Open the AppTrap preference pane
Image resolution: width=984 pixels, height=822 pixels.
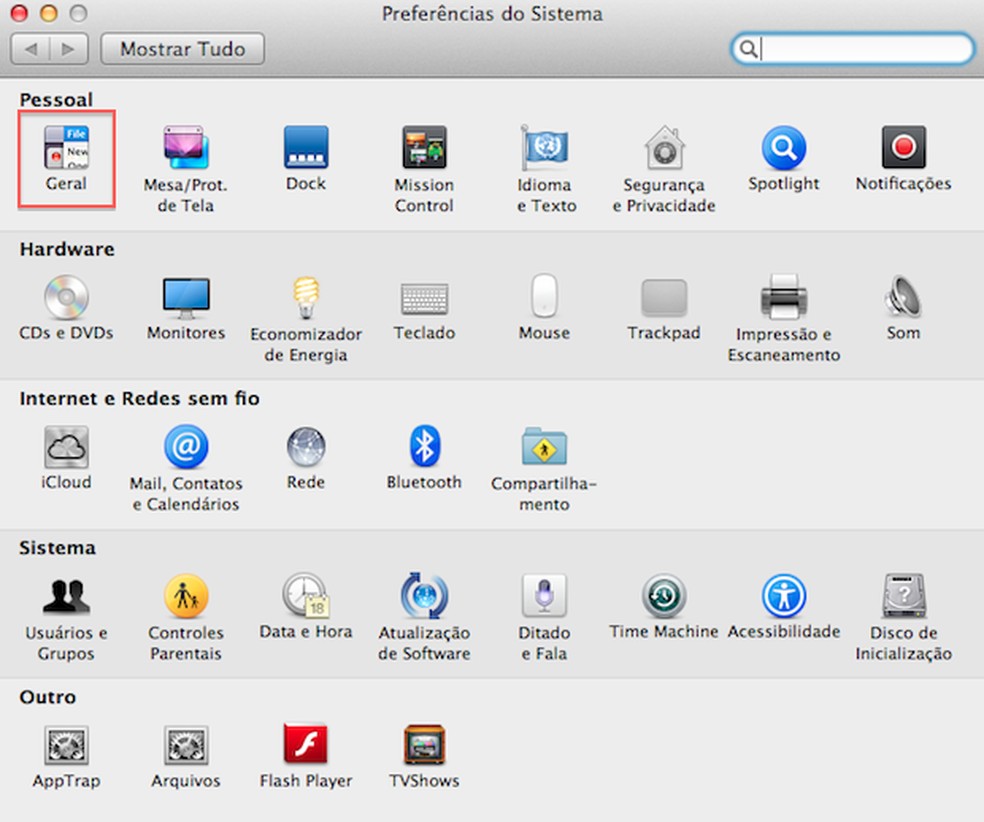(66, 745)
